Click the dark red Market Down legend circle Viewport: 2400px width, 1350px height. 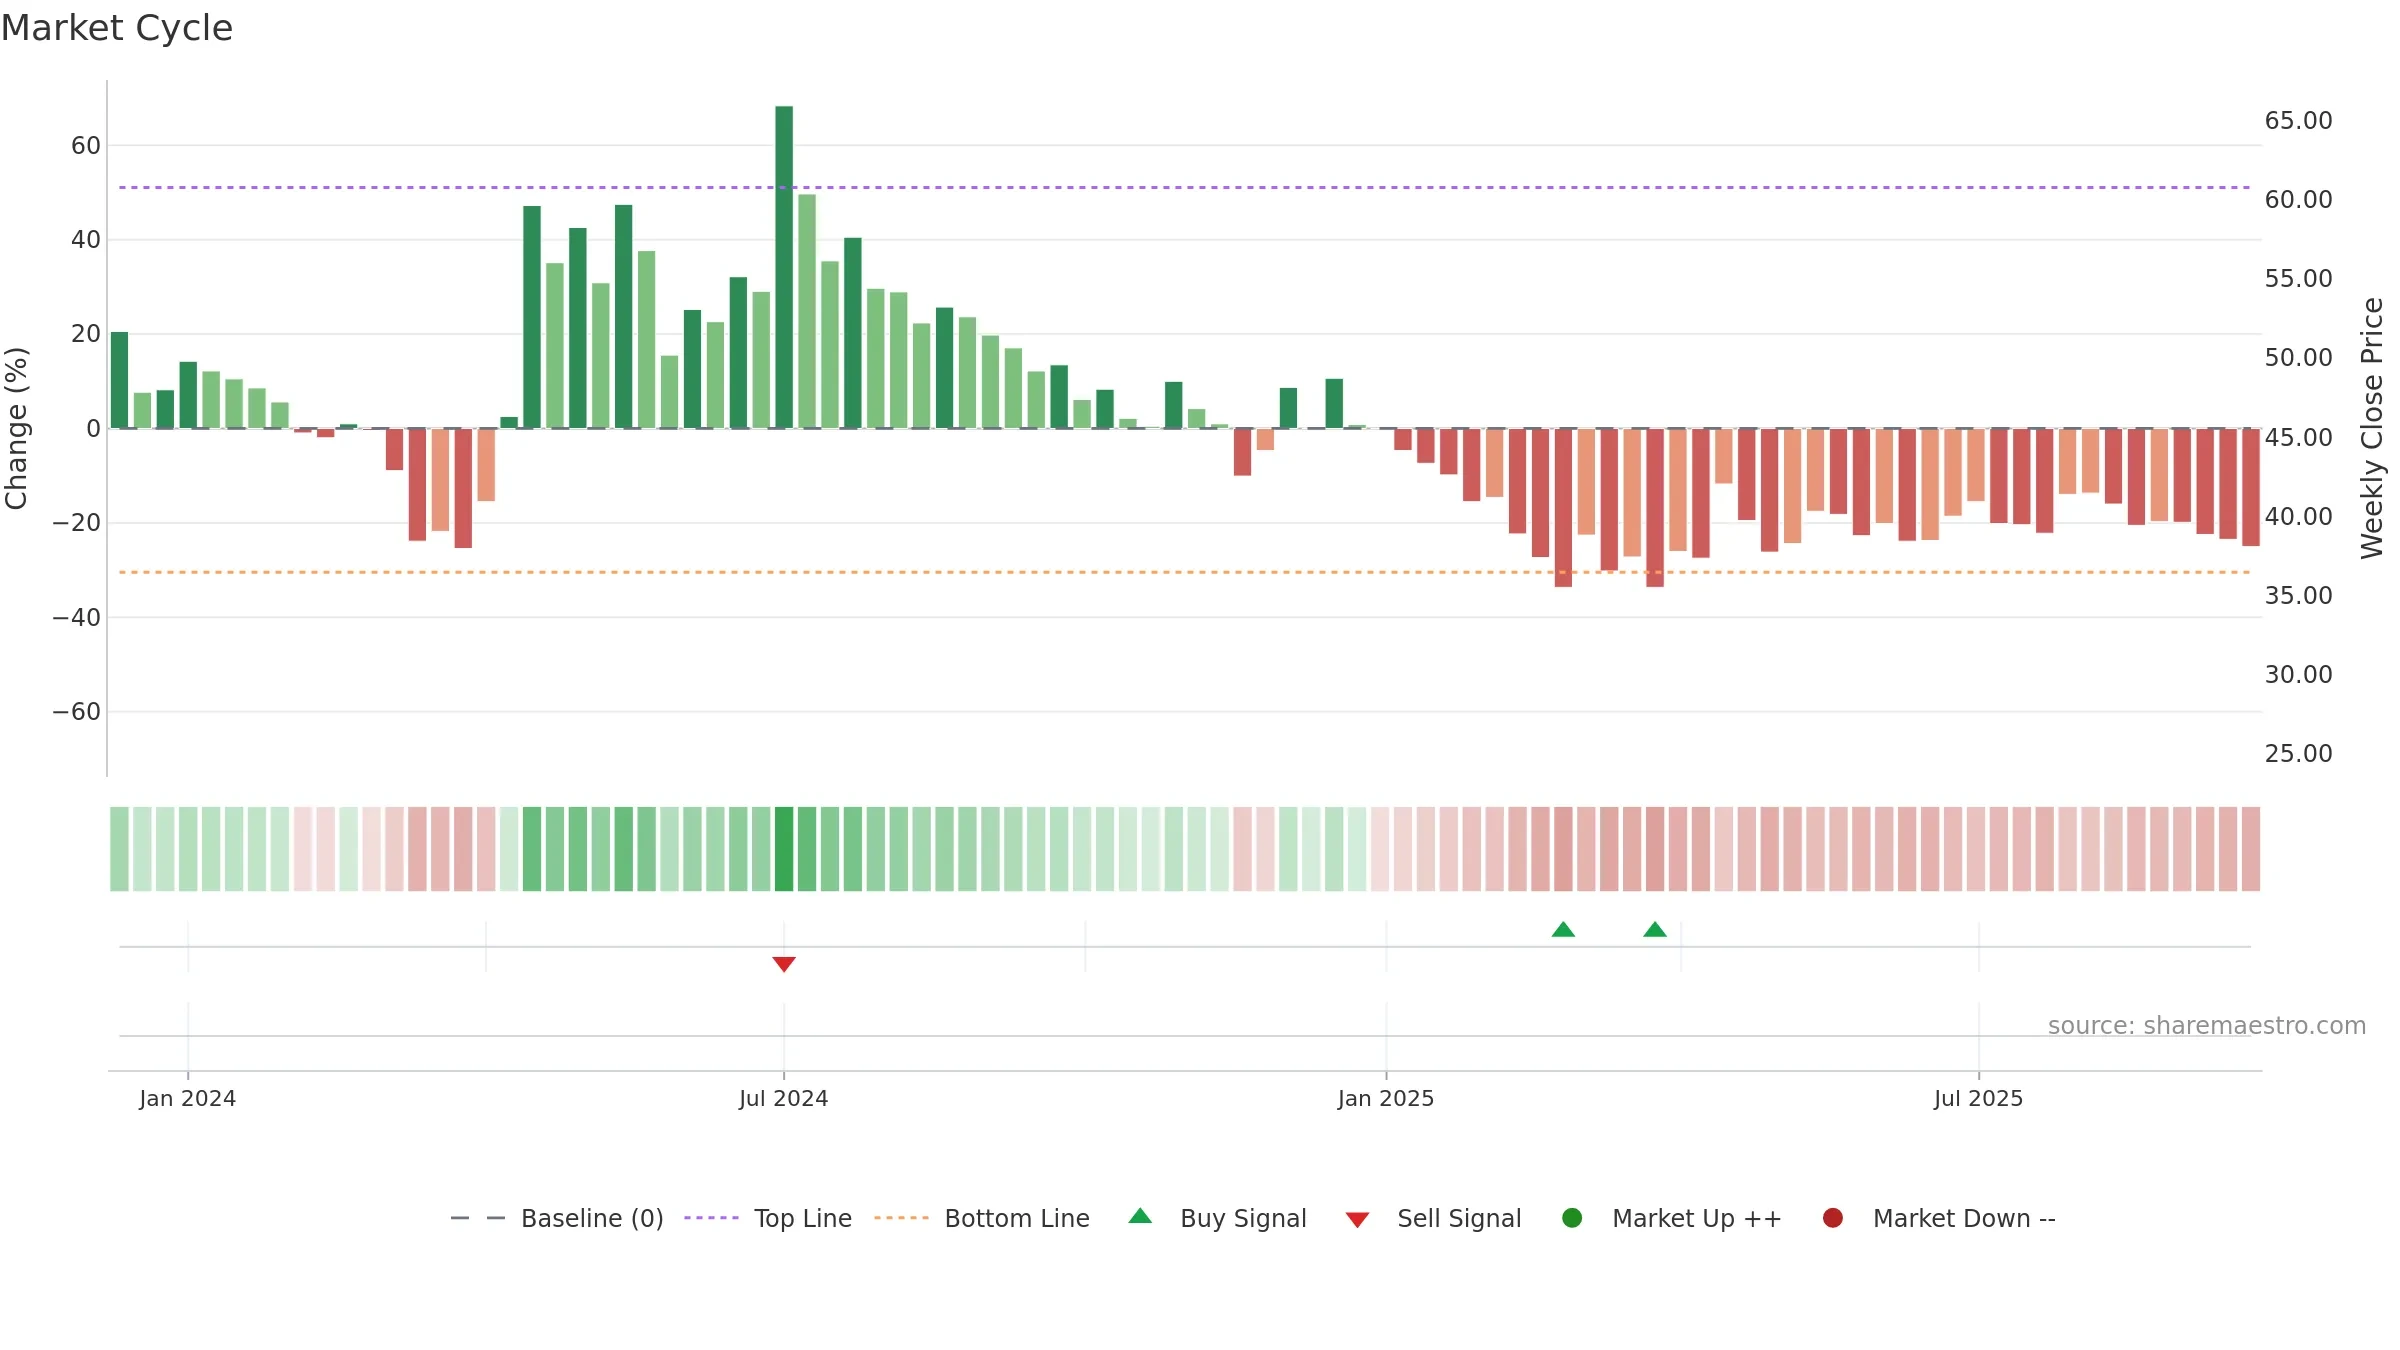[x=1833, y=1218]
